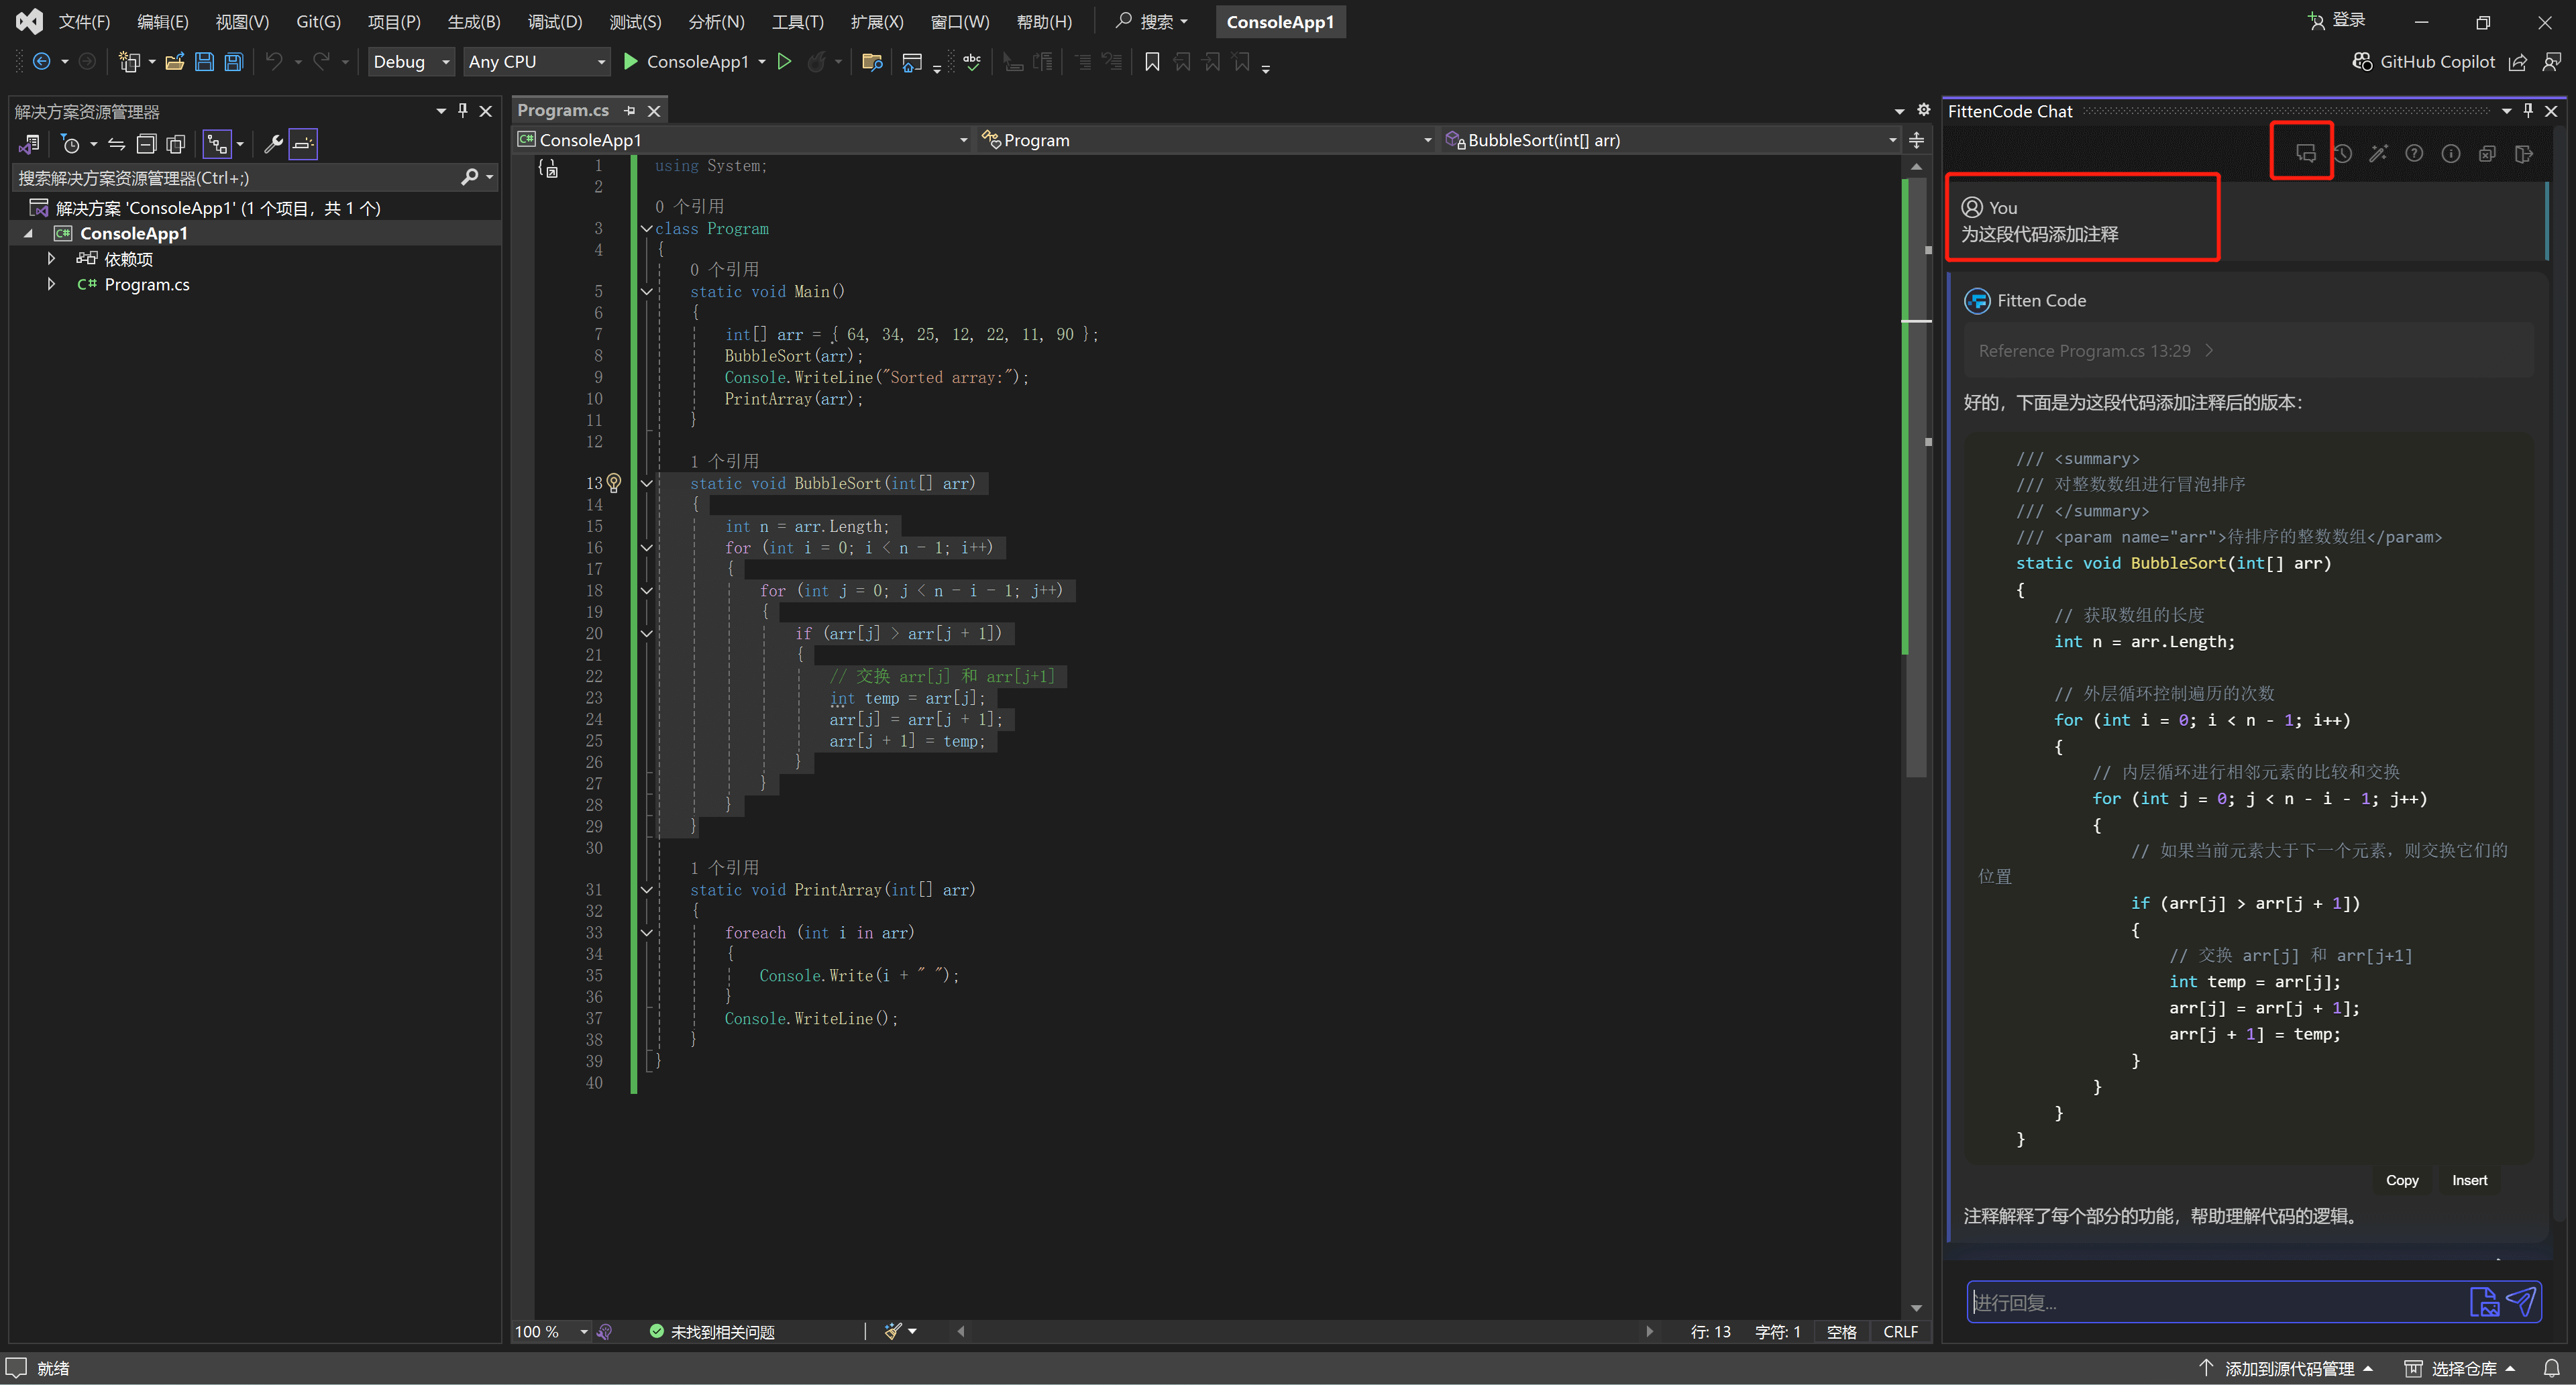Click Save All in the toolbar

pyautogui.click(x=233, y=62)
